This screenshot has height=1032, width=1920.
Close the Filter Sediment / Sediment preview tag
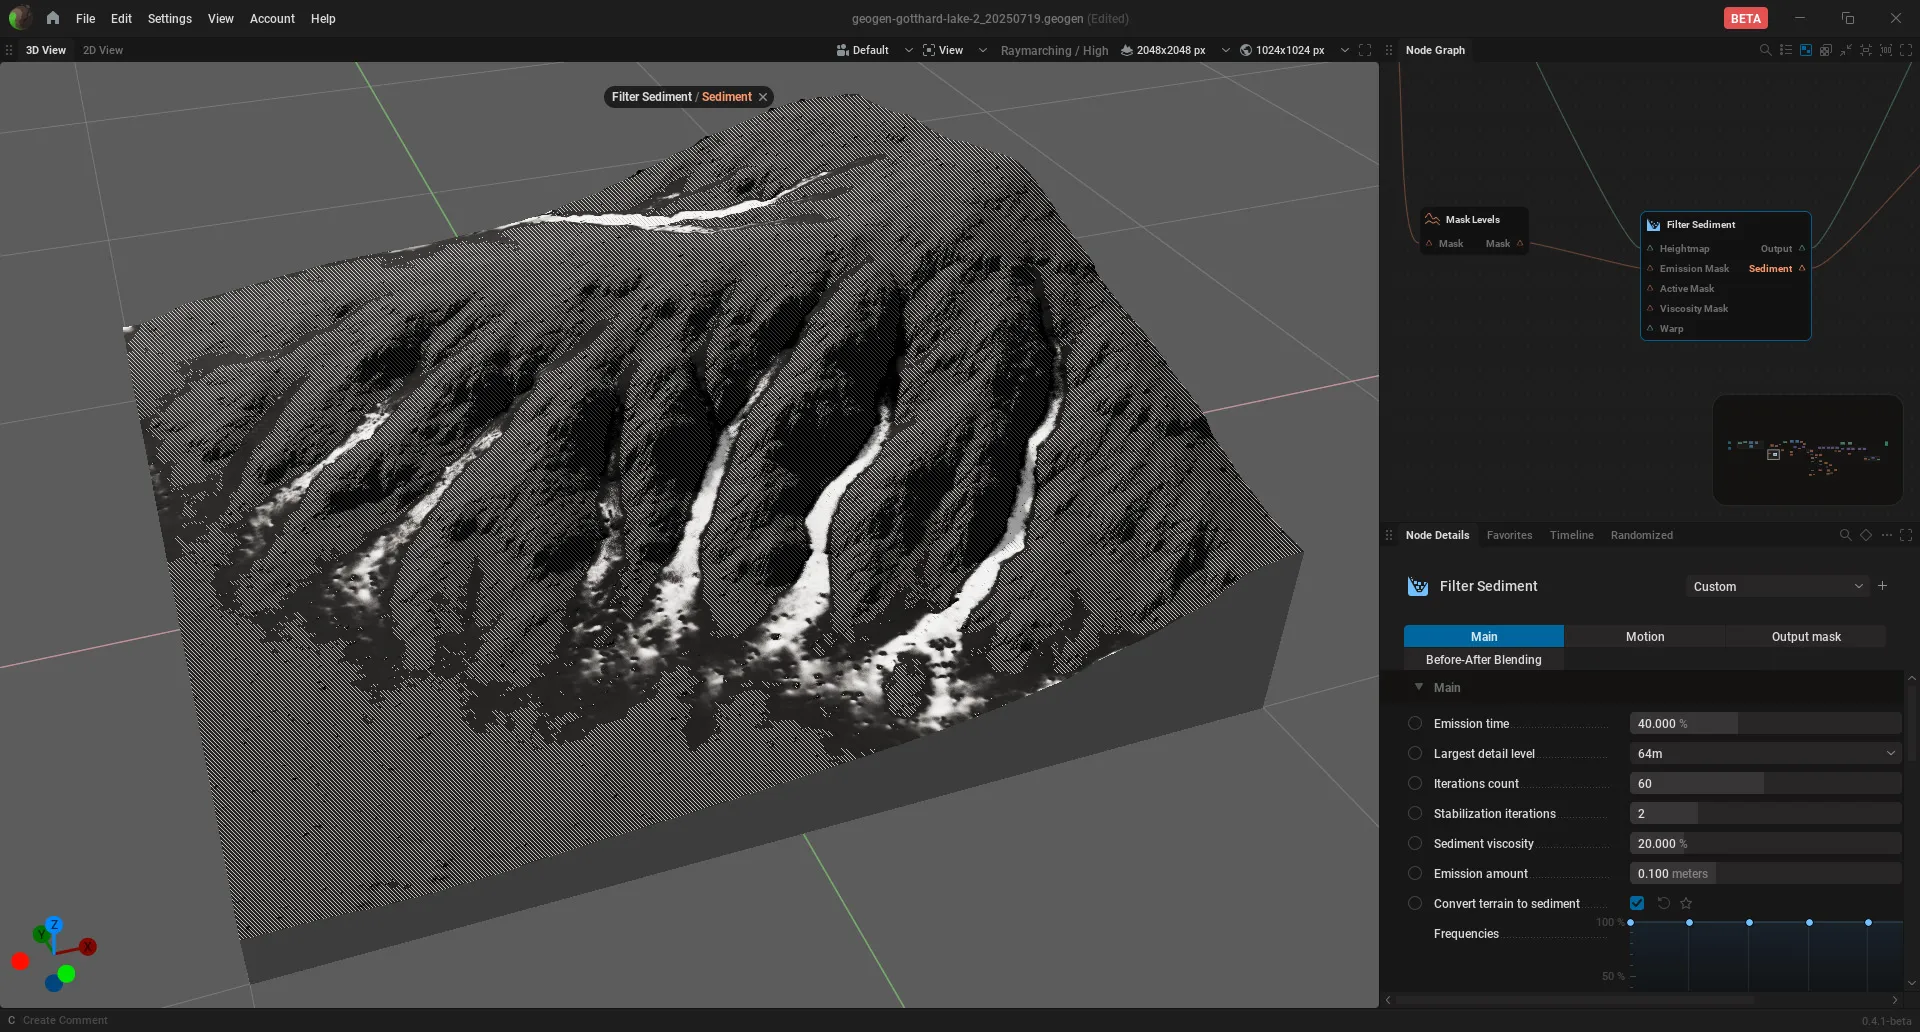point(763,97)
